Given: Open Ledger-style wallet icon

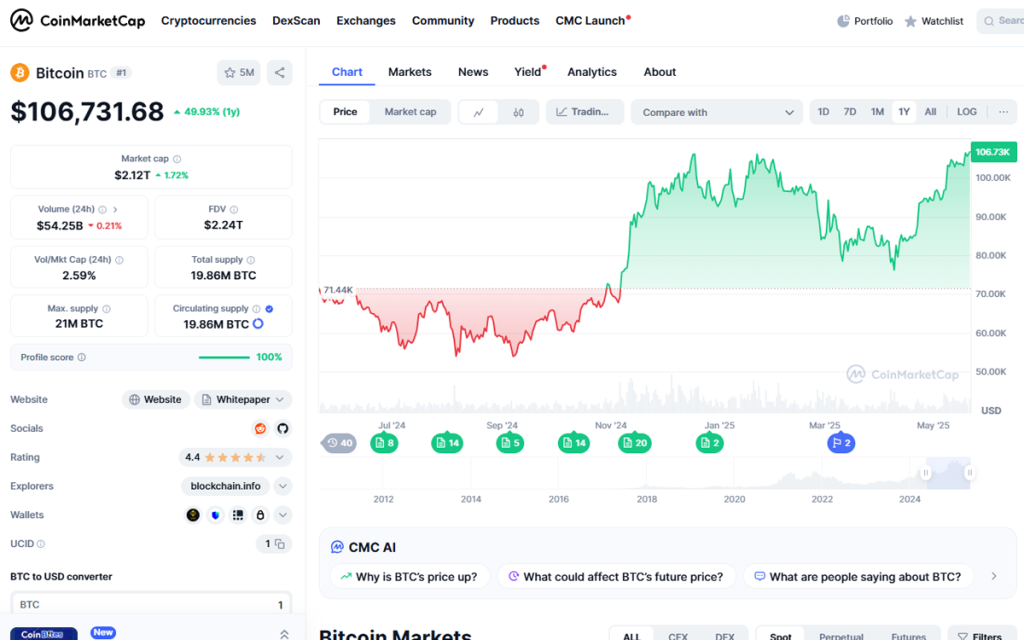Looking at the screenshot, I should [238, 515].
